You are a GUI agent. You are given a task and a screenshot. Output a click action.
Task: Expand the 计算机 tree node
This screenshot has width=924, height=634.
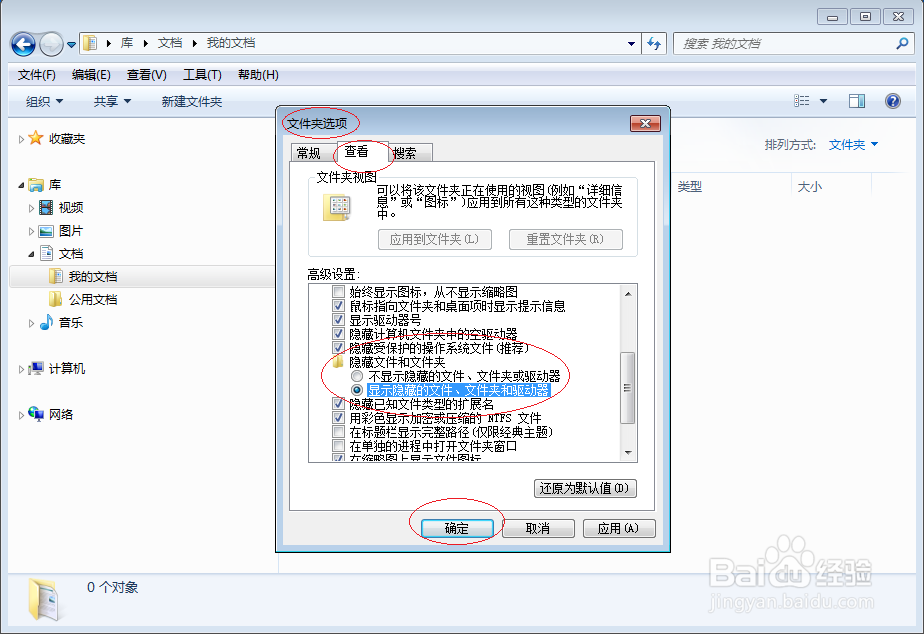22,368
